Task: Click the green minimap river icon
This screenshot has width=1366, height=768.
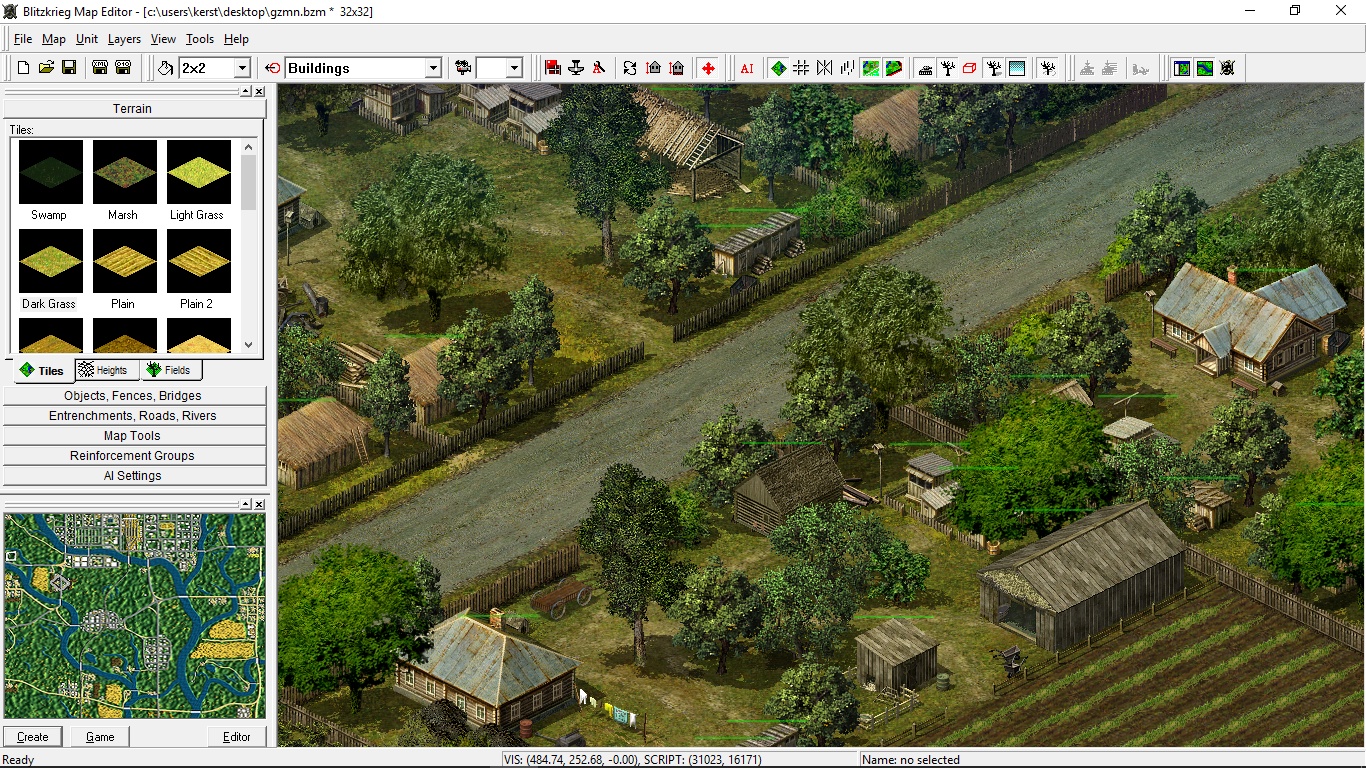Action: tap(1205, 68)
